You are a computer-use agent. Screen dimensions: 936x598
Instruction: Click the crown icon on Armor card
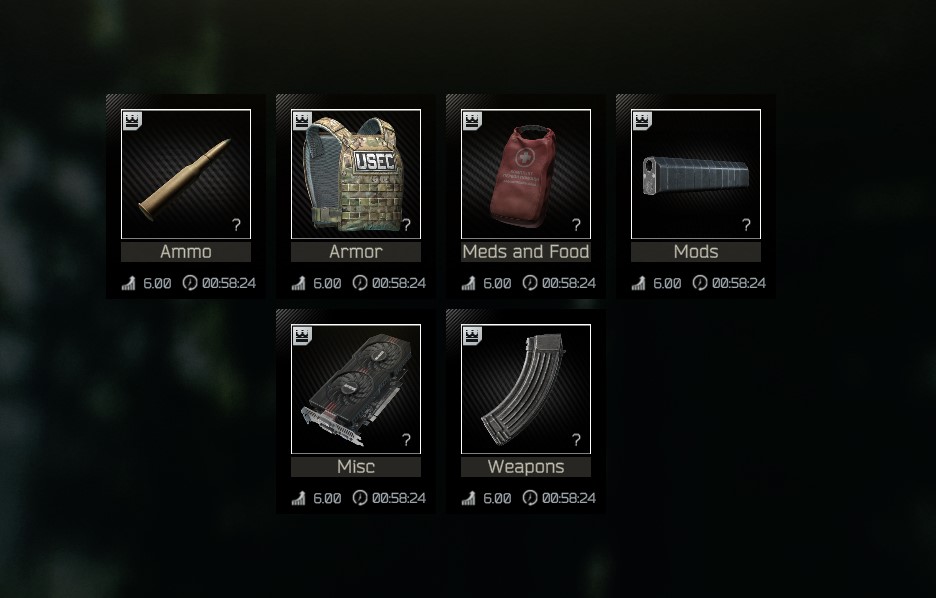[302, 121]
